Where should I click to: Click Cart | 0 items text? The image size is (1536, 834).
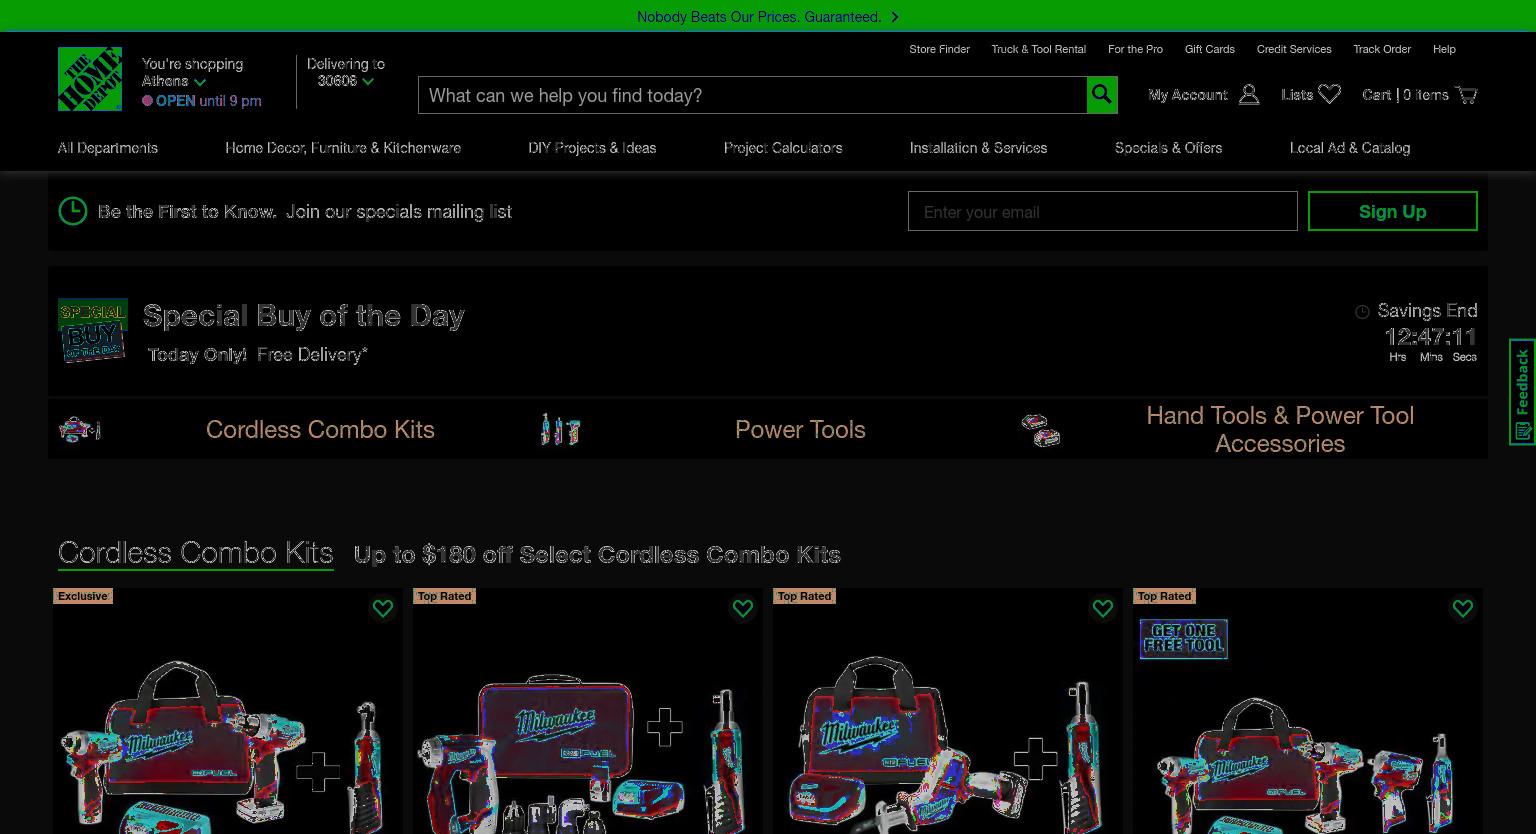coord(1405,95)
